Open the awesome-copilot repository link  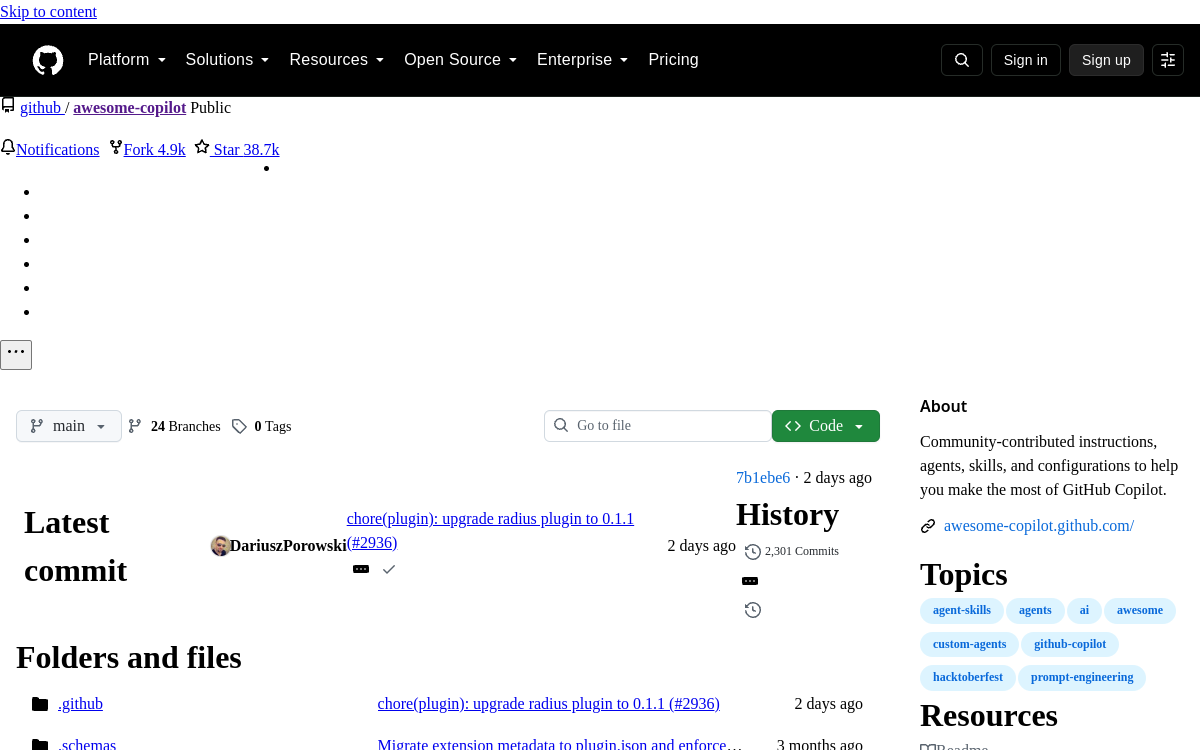pyautogui.click(x=130, y=107)
